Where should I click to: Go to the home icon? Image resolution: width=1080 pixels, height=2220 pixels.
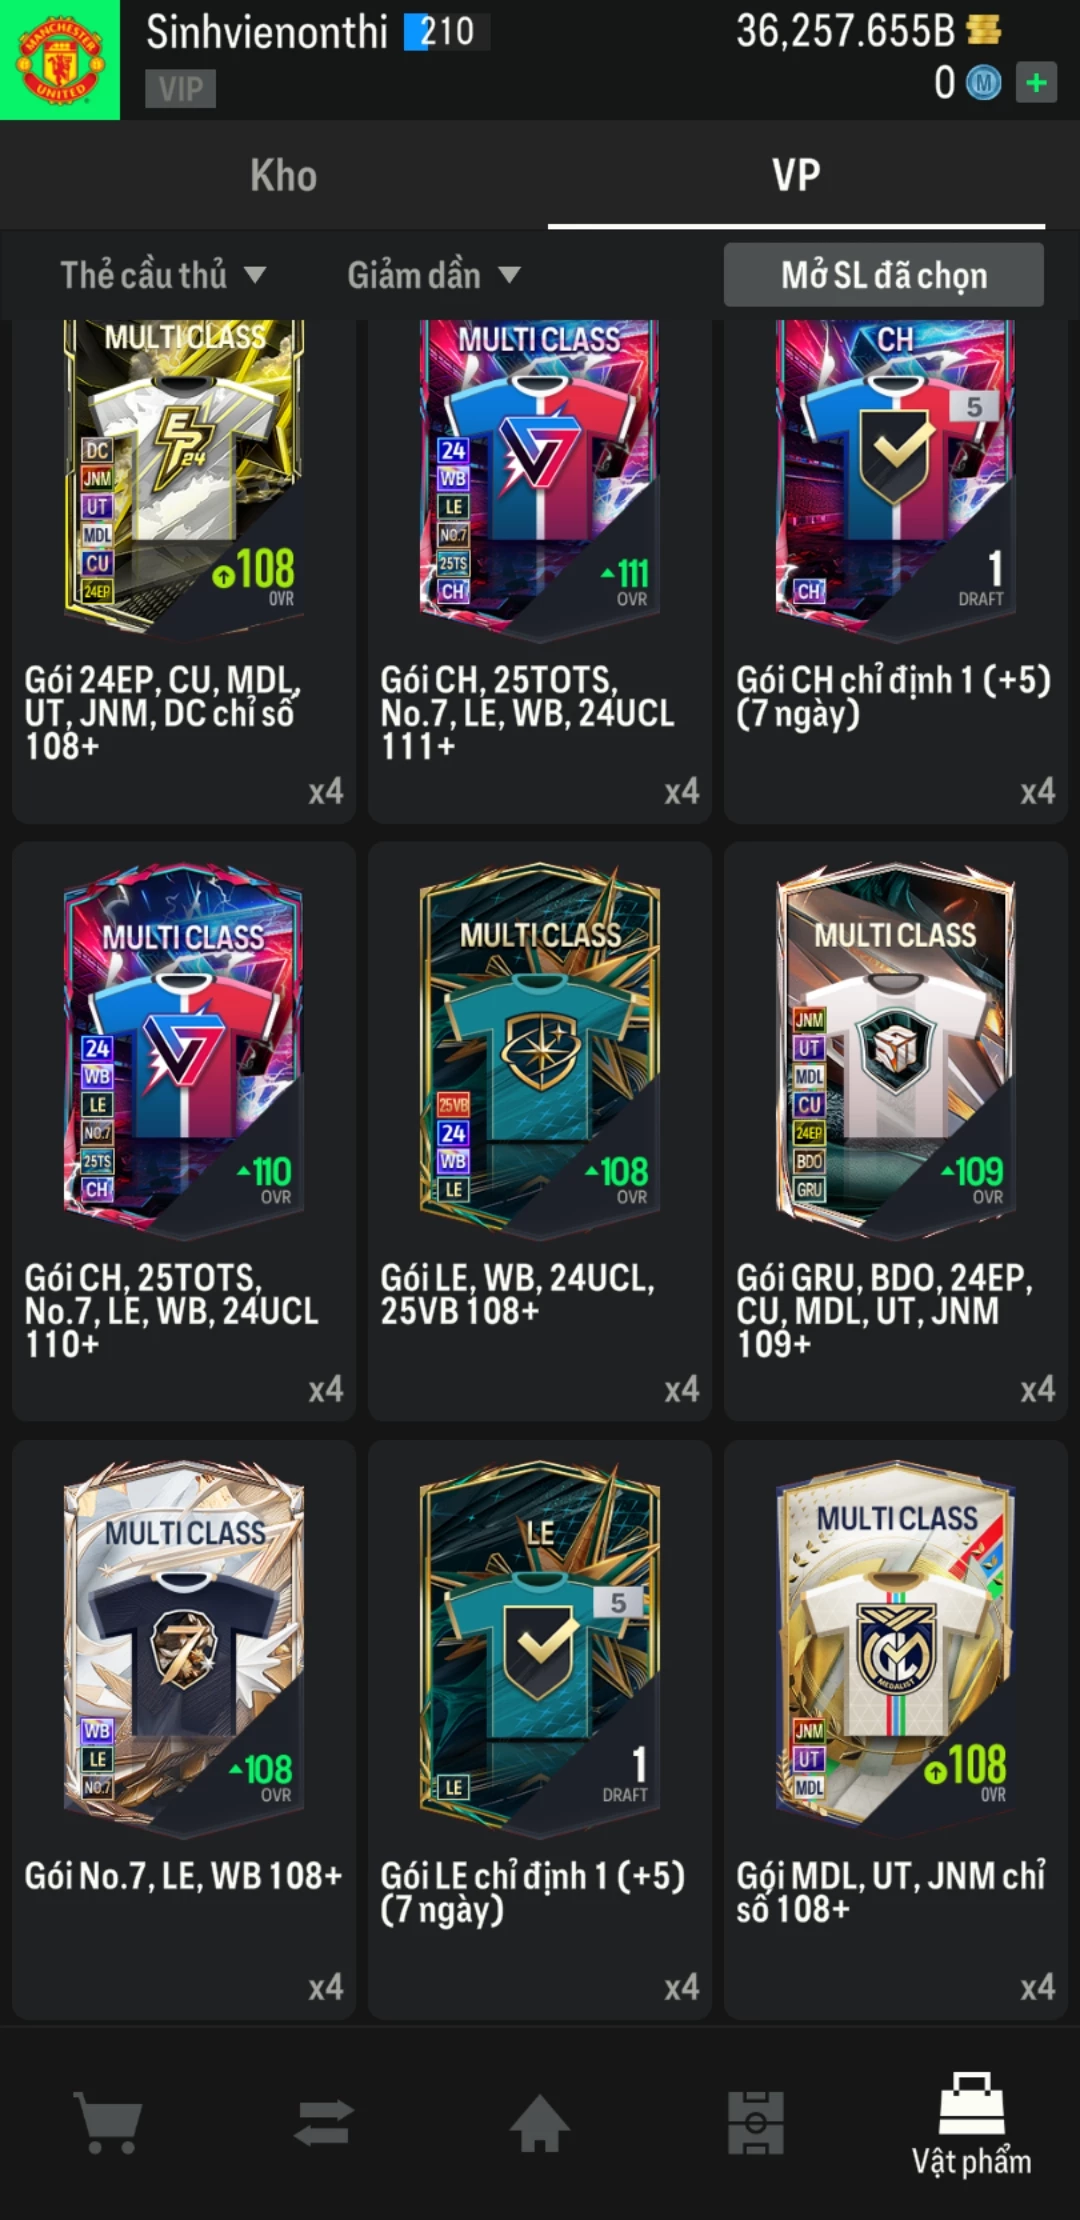tap(539, 2122)
